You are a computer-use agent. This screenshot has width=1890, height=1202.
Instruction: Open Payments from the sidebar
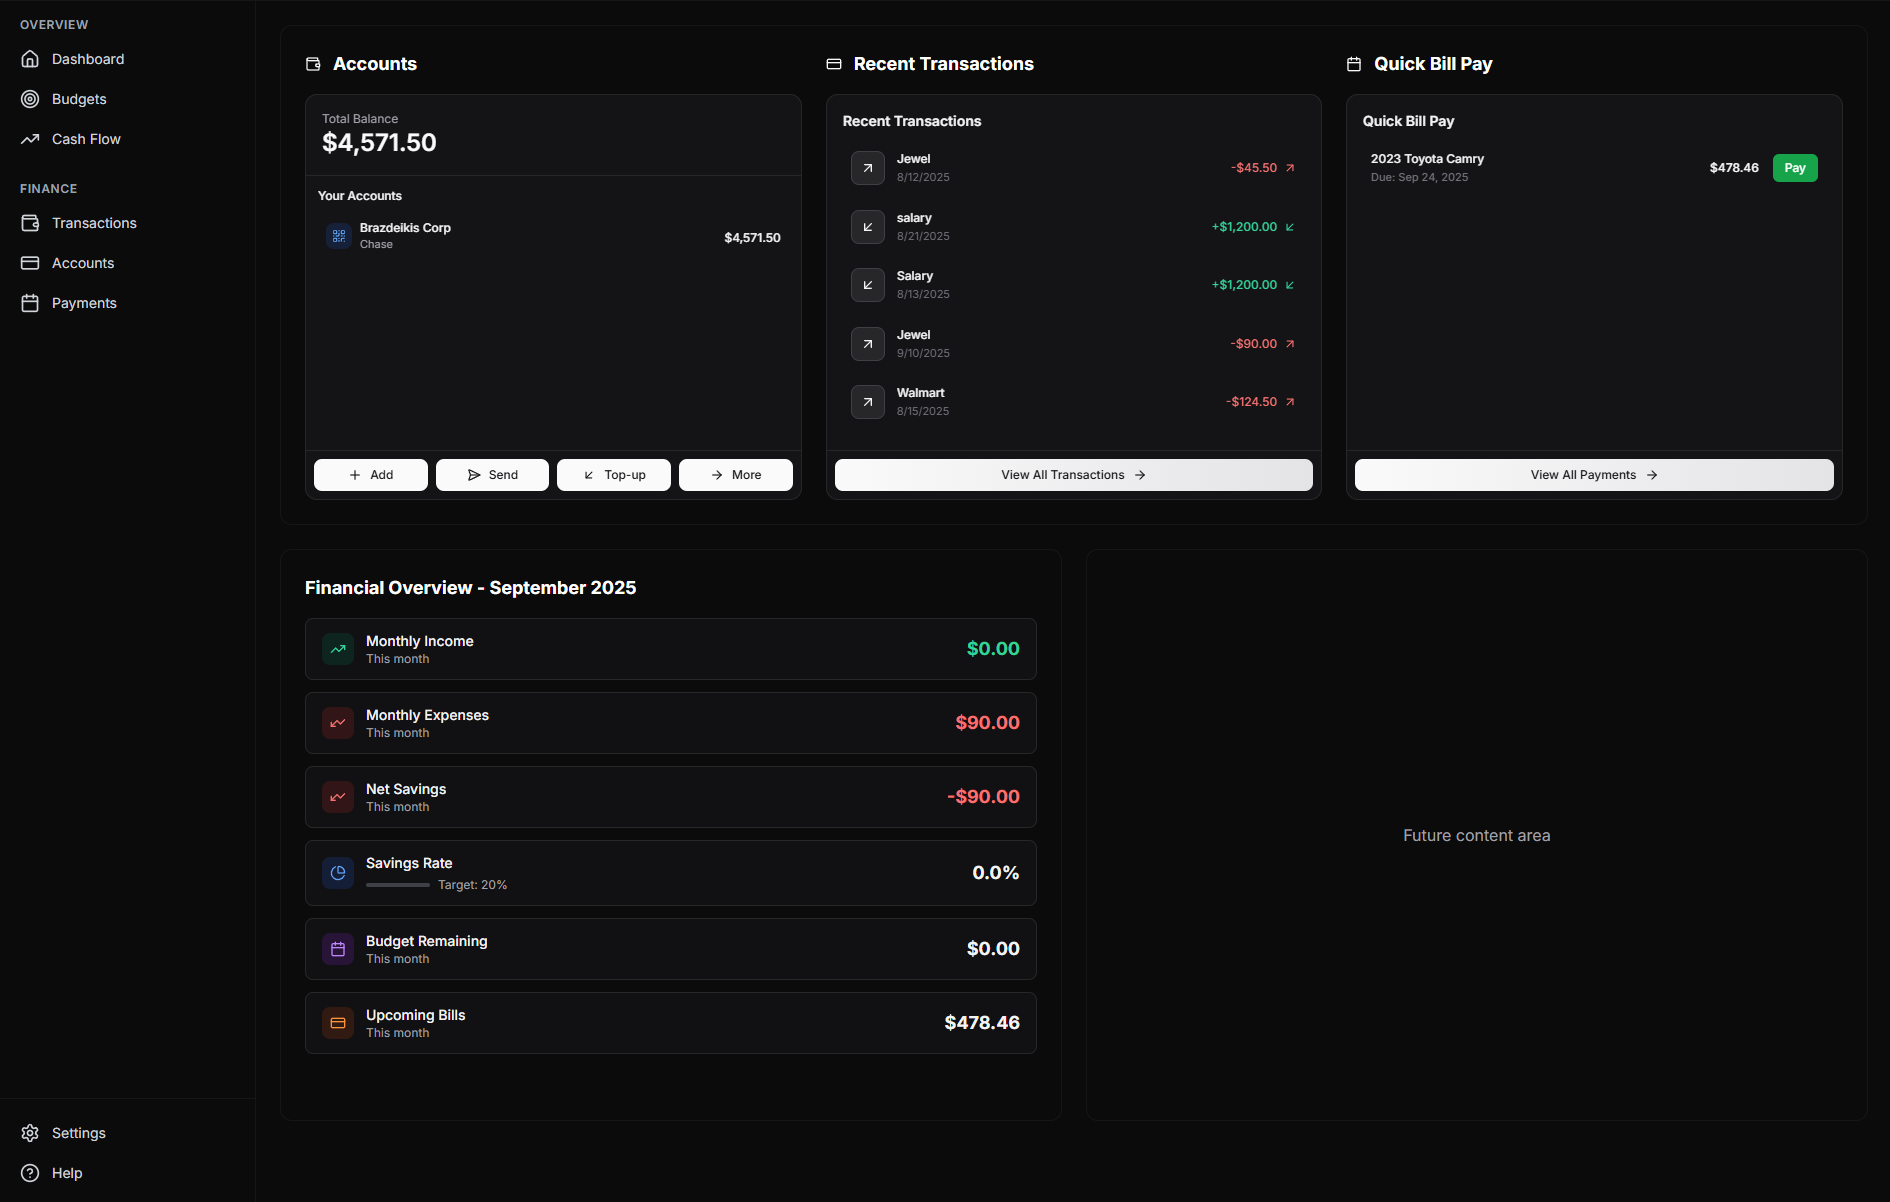[84, 303]
